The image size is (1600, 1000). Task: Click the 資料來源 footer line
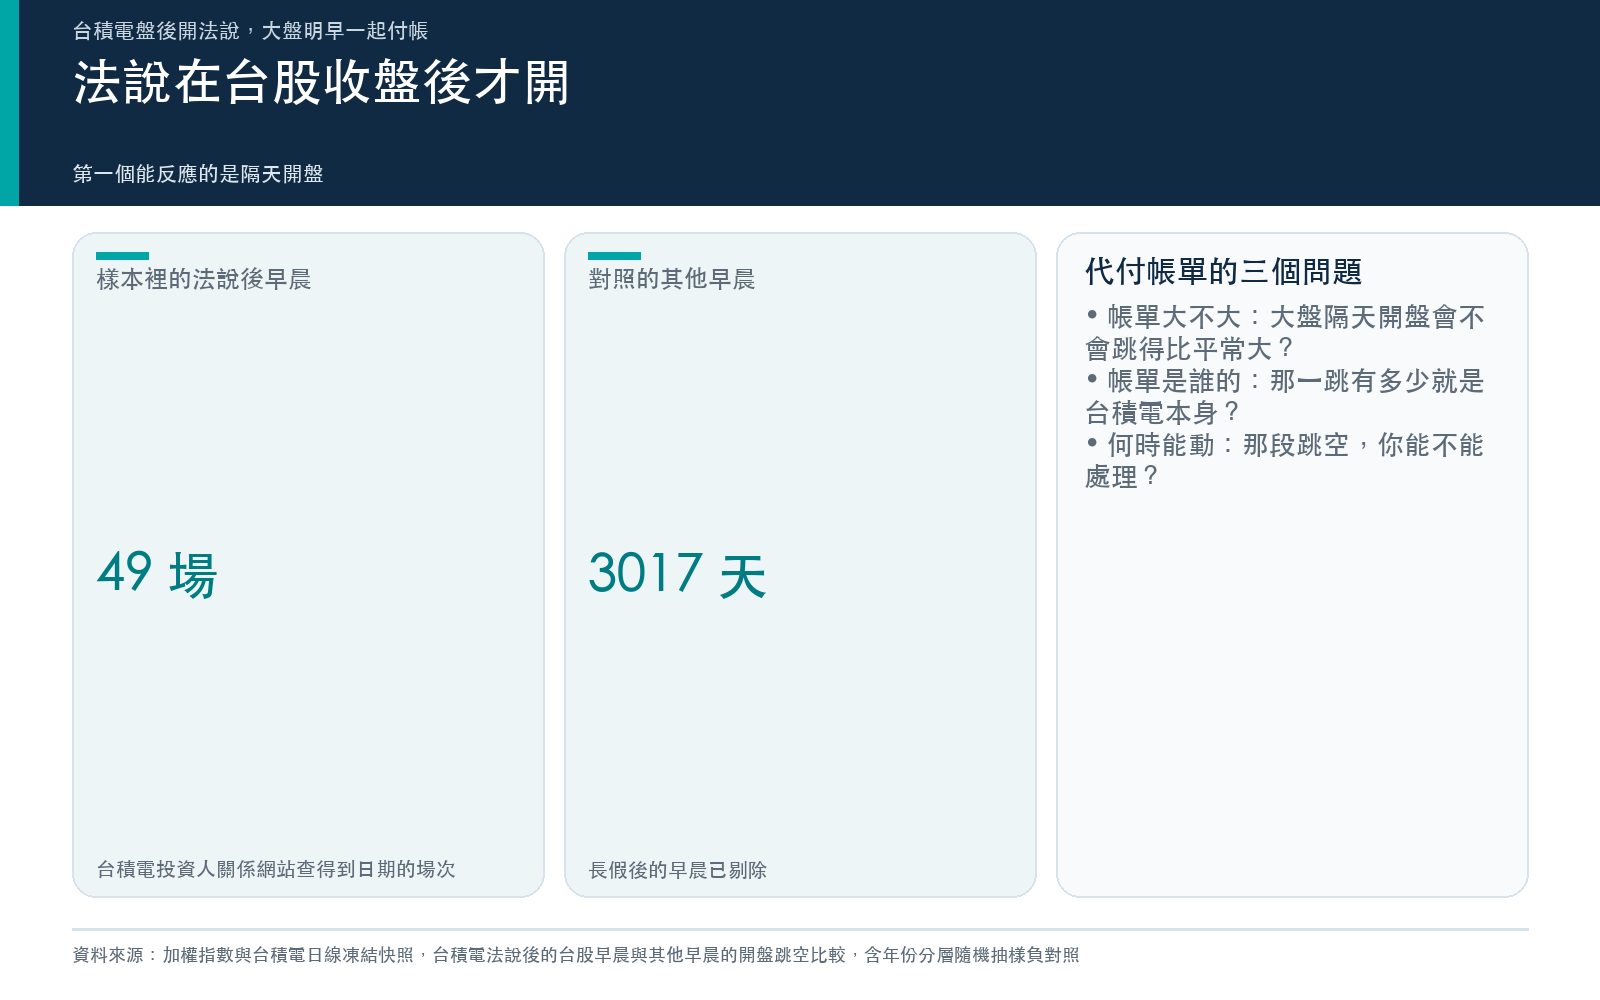[576, 955]
